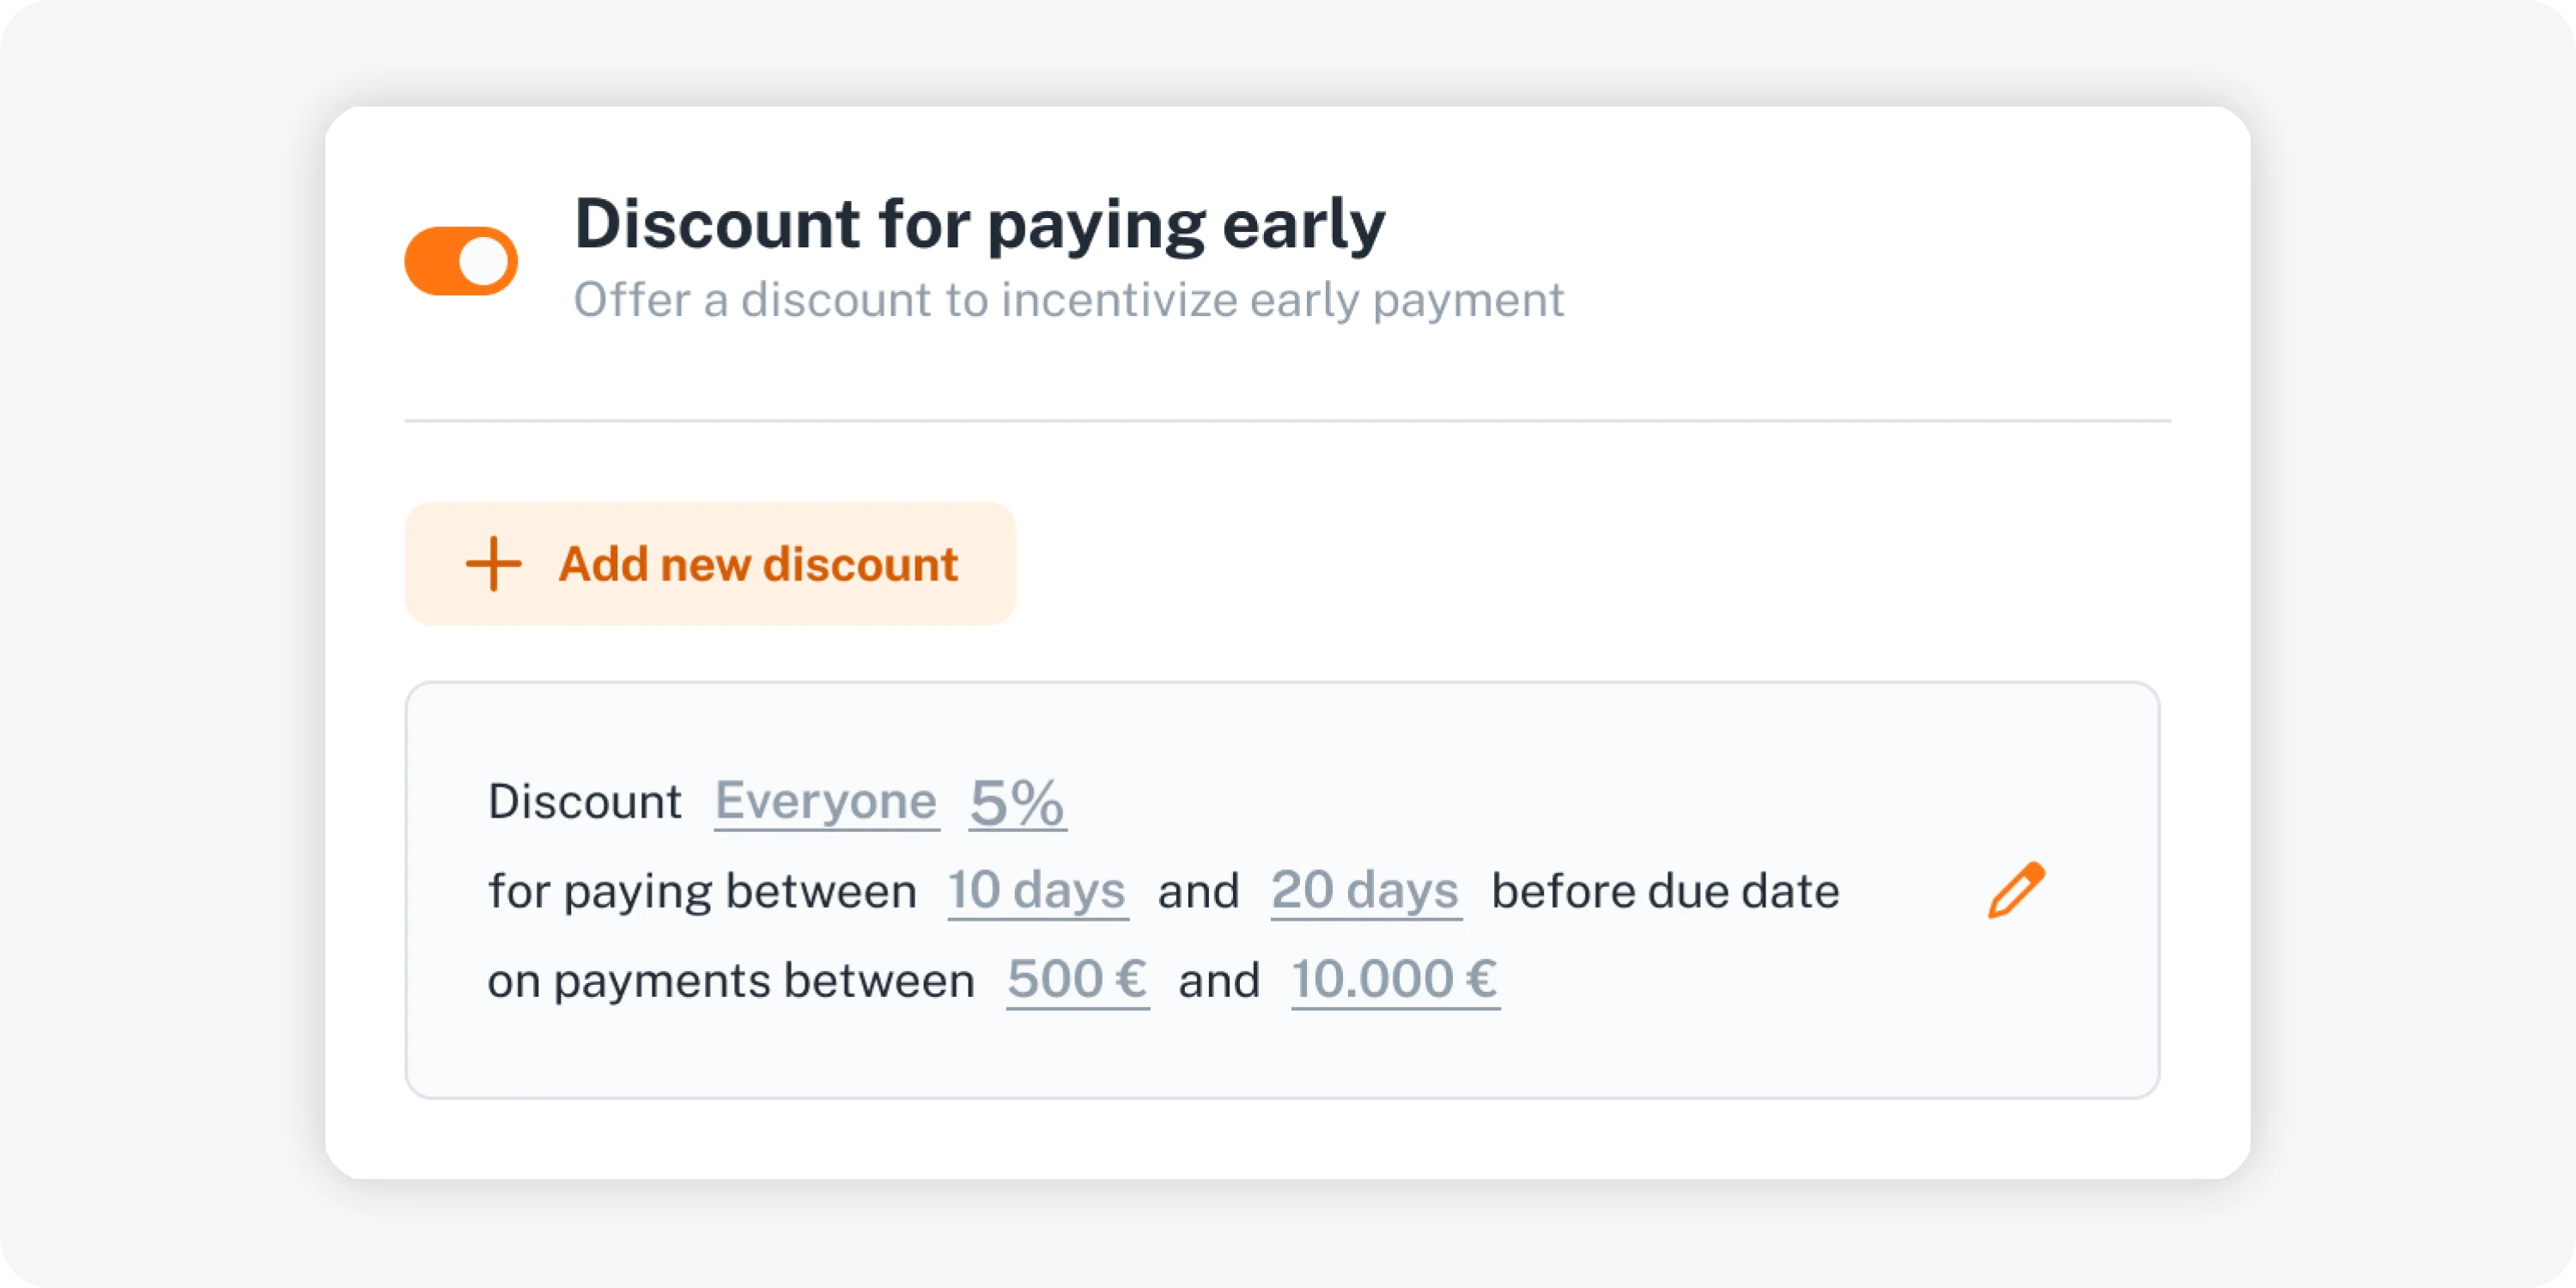Edit the 10.000 € maximum payment amount
This screenshot has height=1288, width=2576.
[1395, 980]
